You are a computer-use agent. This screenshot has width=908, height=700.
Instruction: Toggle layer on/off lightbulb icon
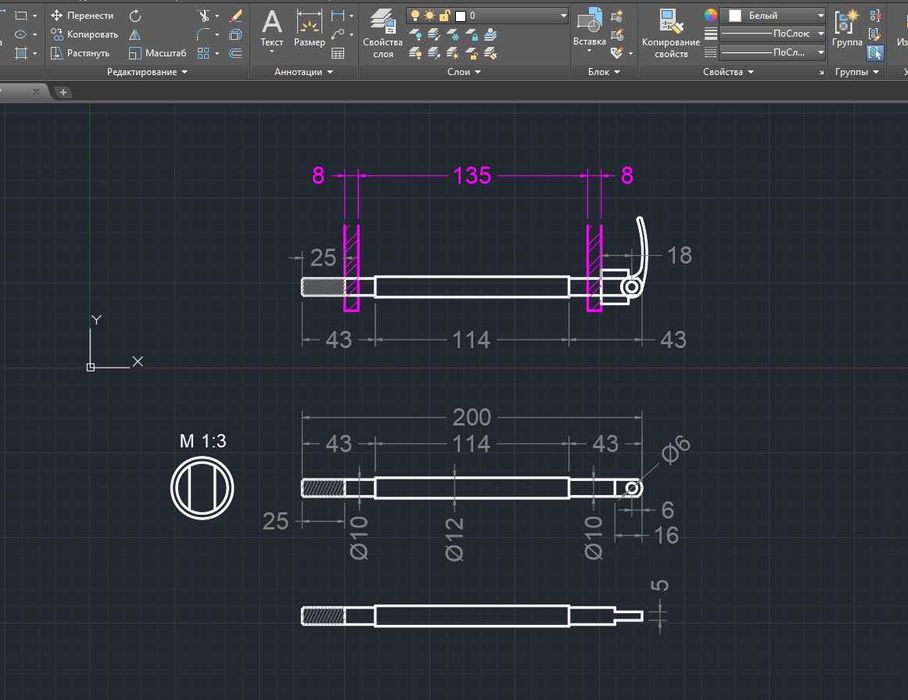(x=415, y=16)
